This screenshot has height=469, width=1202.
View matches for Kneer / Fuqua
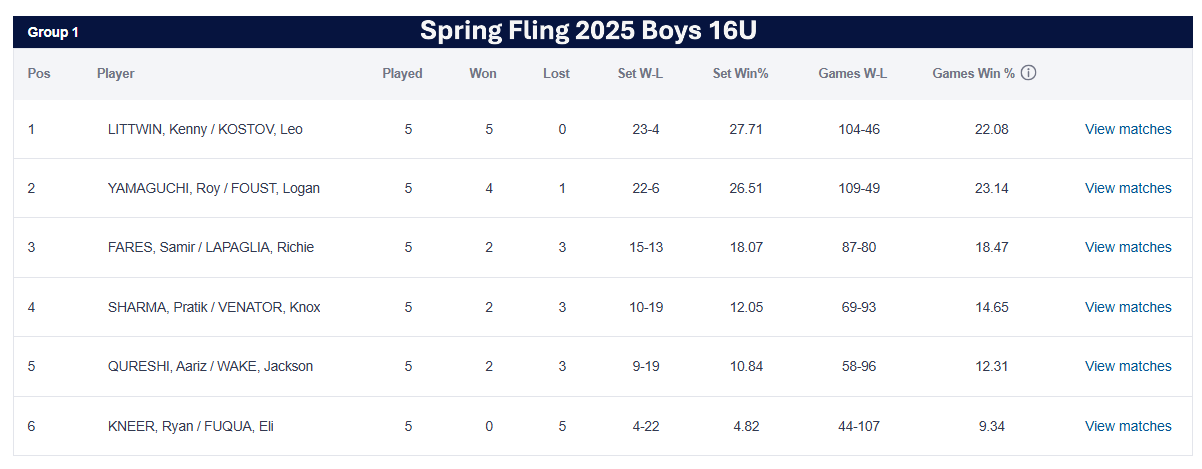pyautogui.click(x=1128, y=426)
